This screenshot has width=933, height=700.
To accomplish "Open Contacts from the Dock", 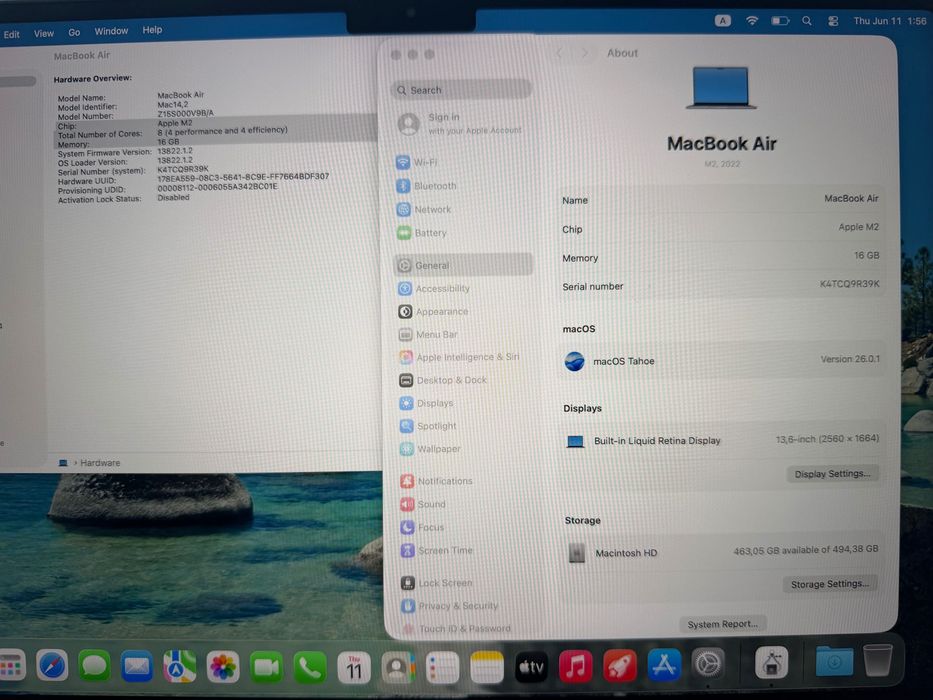I will pyautogui.click(x=397, y=668).
